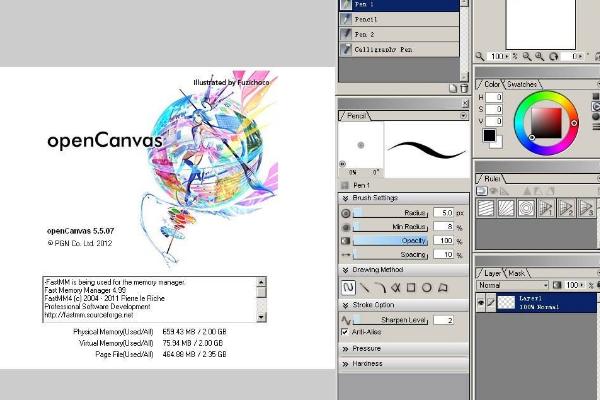Adjust the Spacing slider
600x400 pixels.
point(390,255)
